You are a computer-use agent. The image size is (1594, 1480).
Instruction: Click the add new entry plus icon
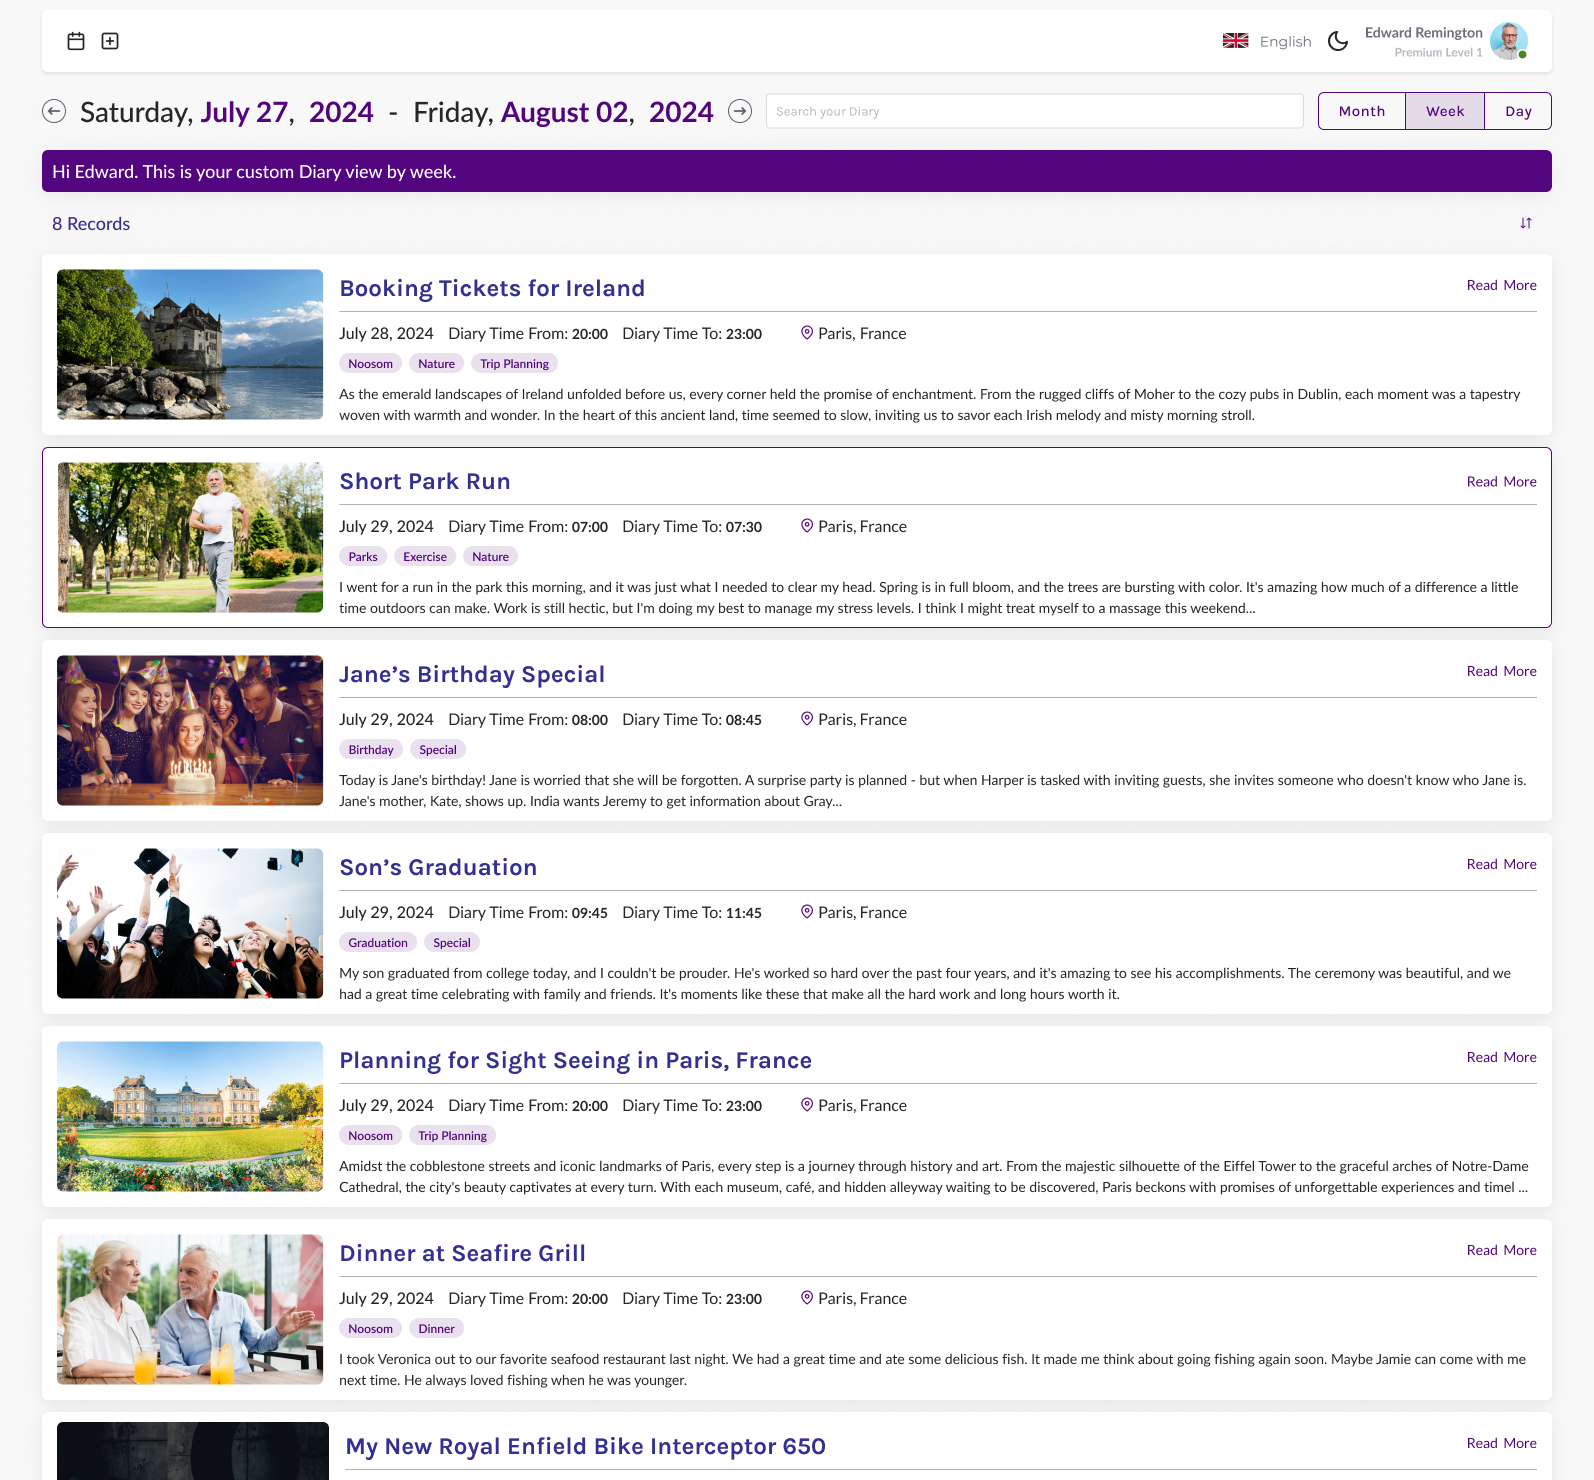pyautogui.click(x=110, y=41)
